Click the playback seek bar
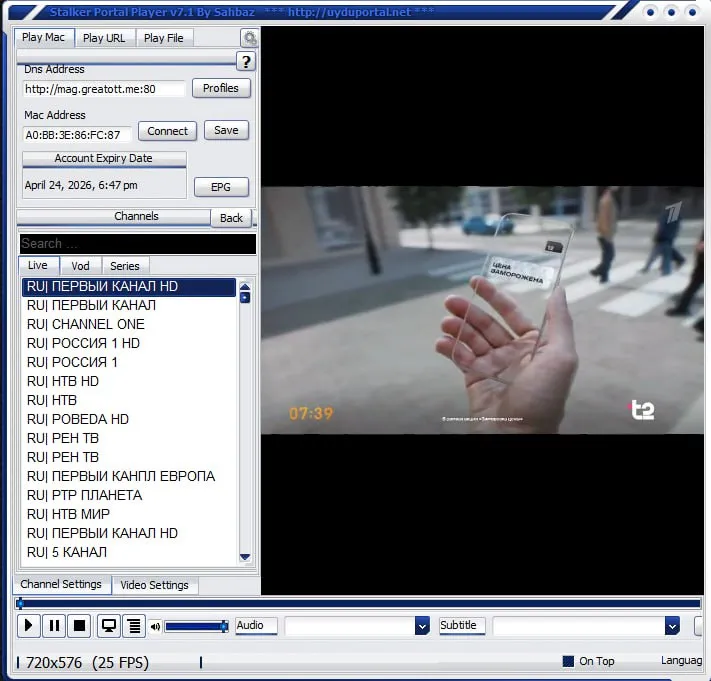This screenshot has height=681, width=711. pyautogui.click(x=359, y=603)
